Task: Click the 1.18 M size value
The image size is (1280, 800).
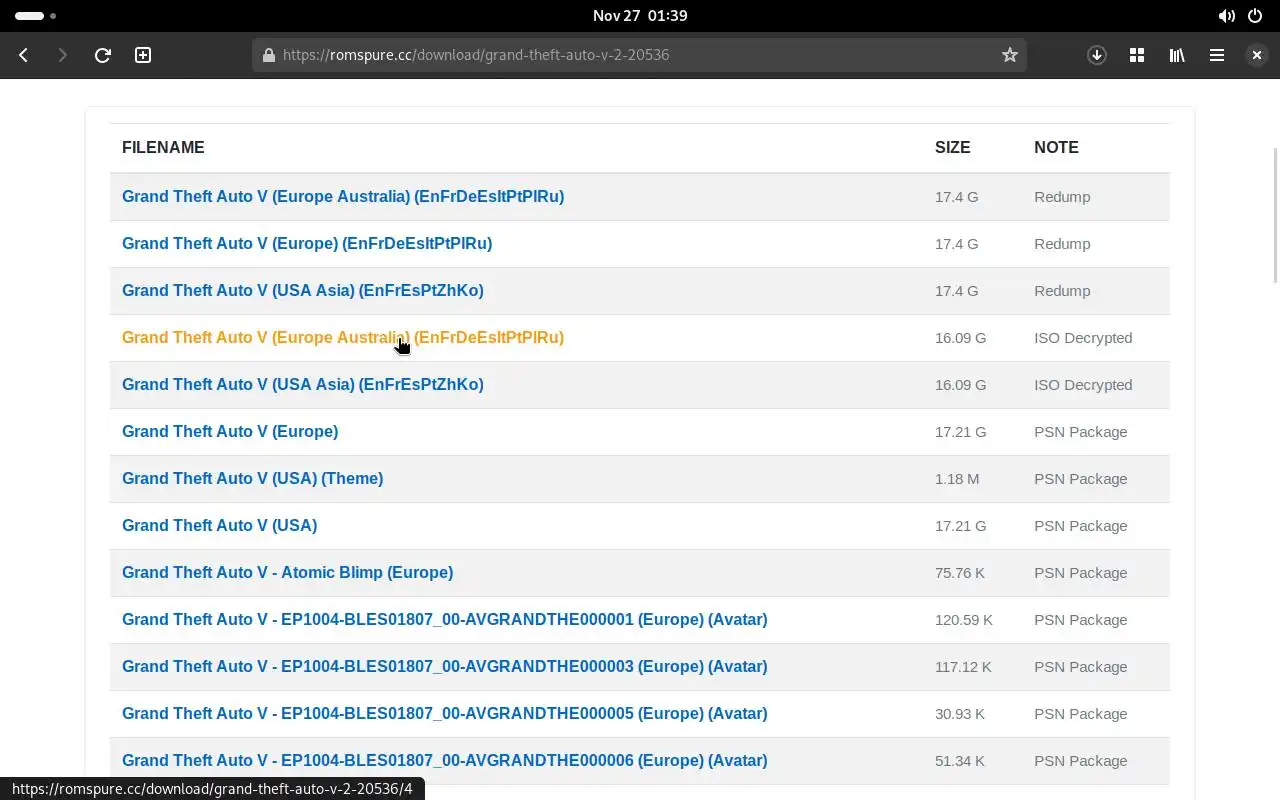Action: pyautogui.click(x=957, y=479)
